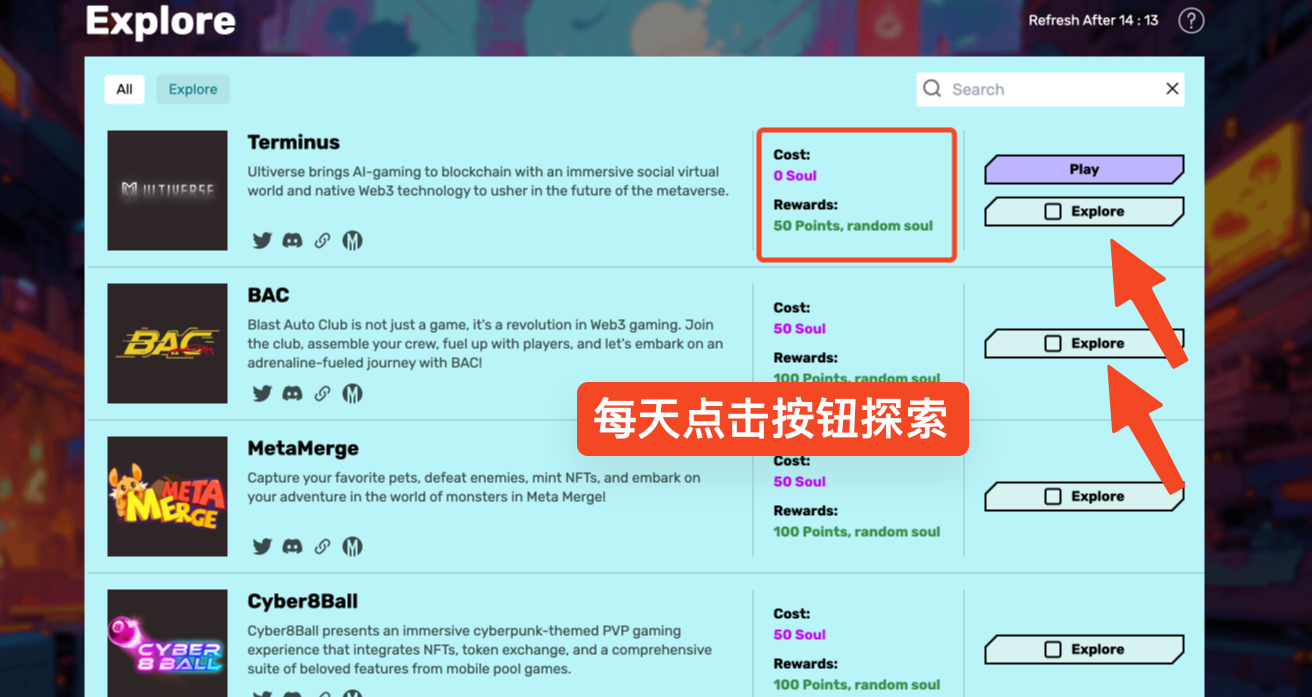Select the Terminus game title

point(294,142)
